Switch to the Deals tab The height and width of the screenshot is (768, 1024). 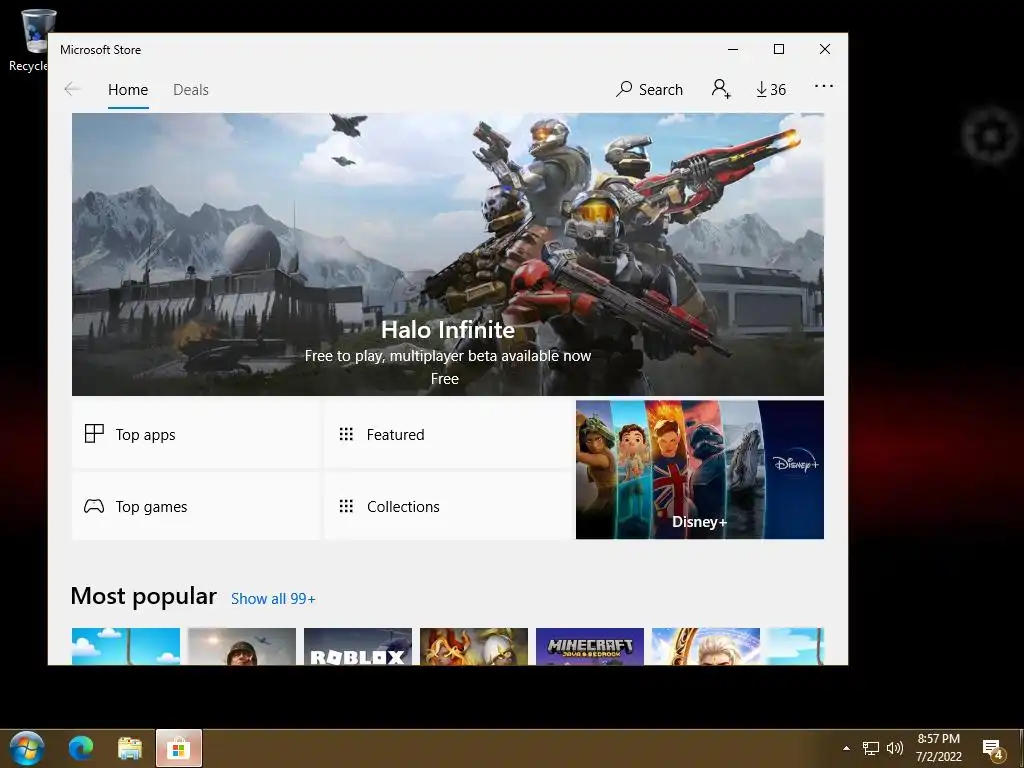click(191, 89)
